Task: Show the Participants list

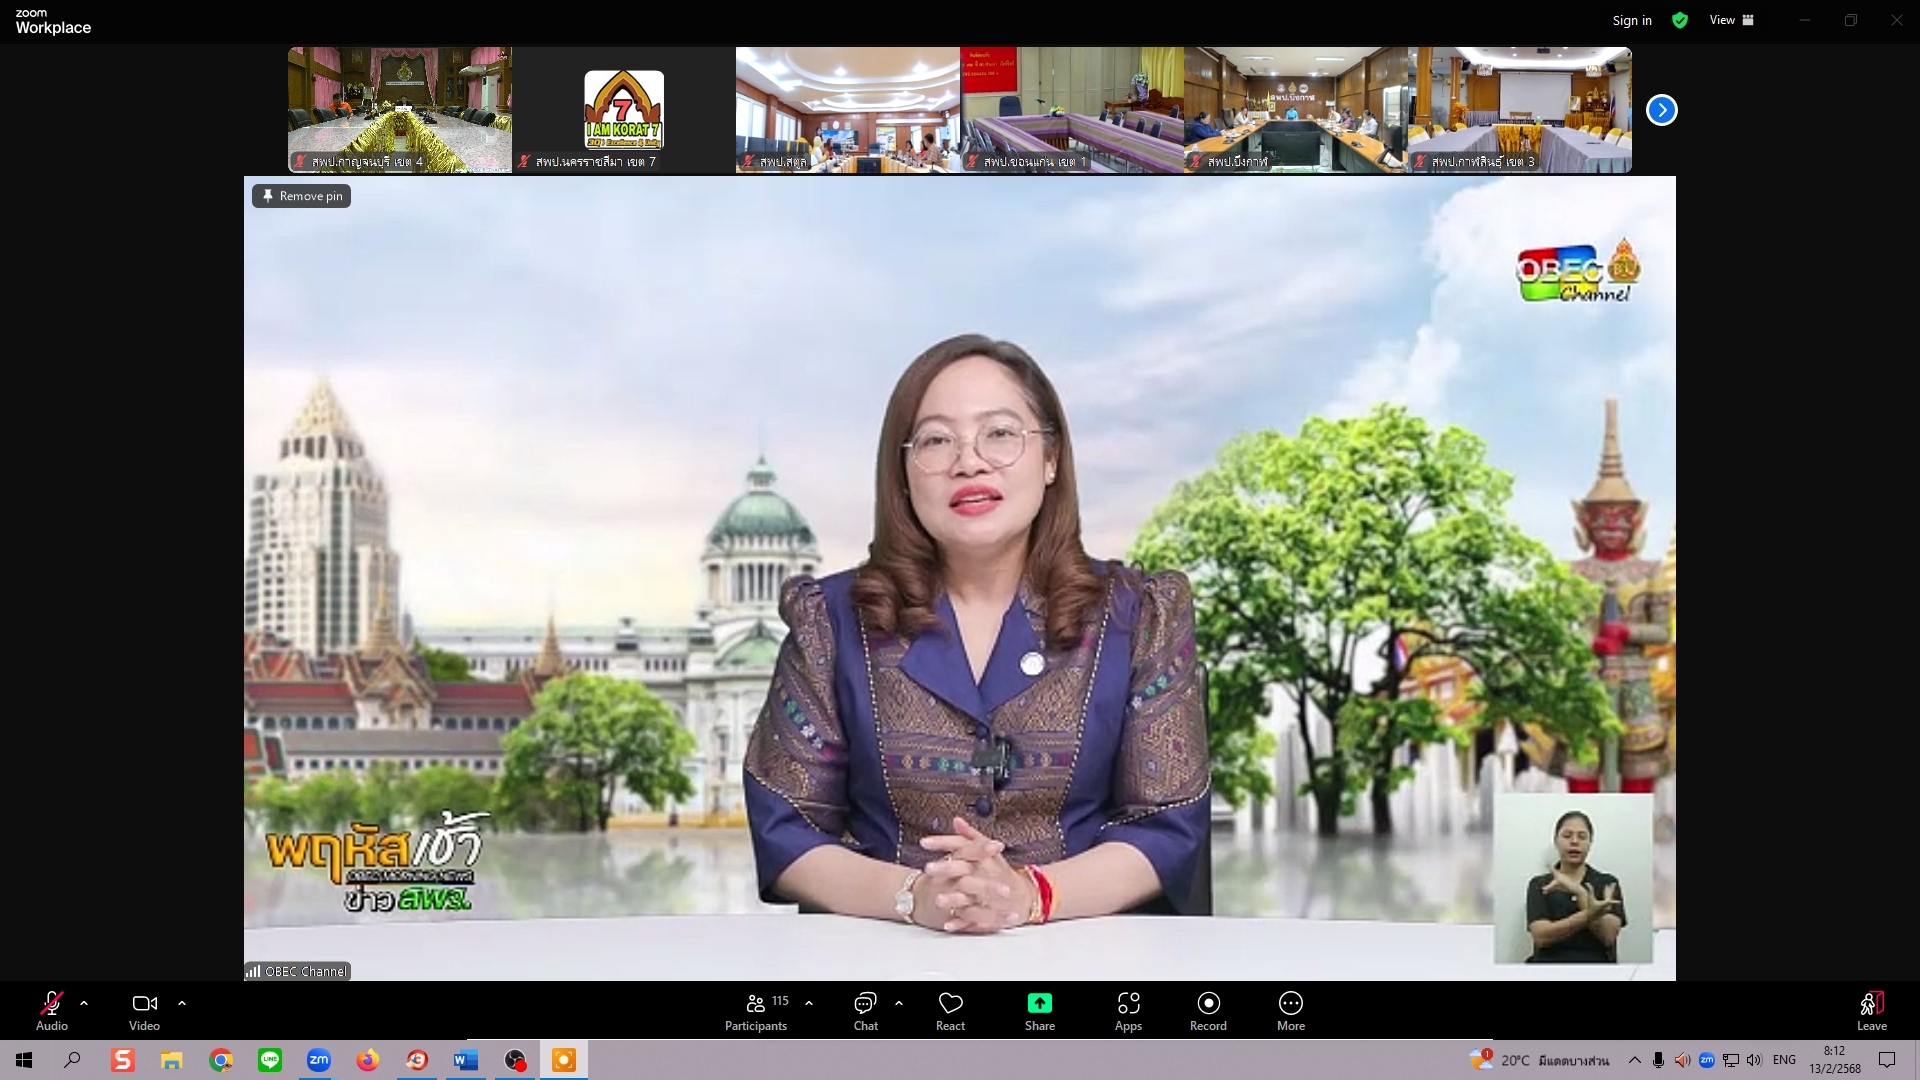Action: tap(756, 1003)
